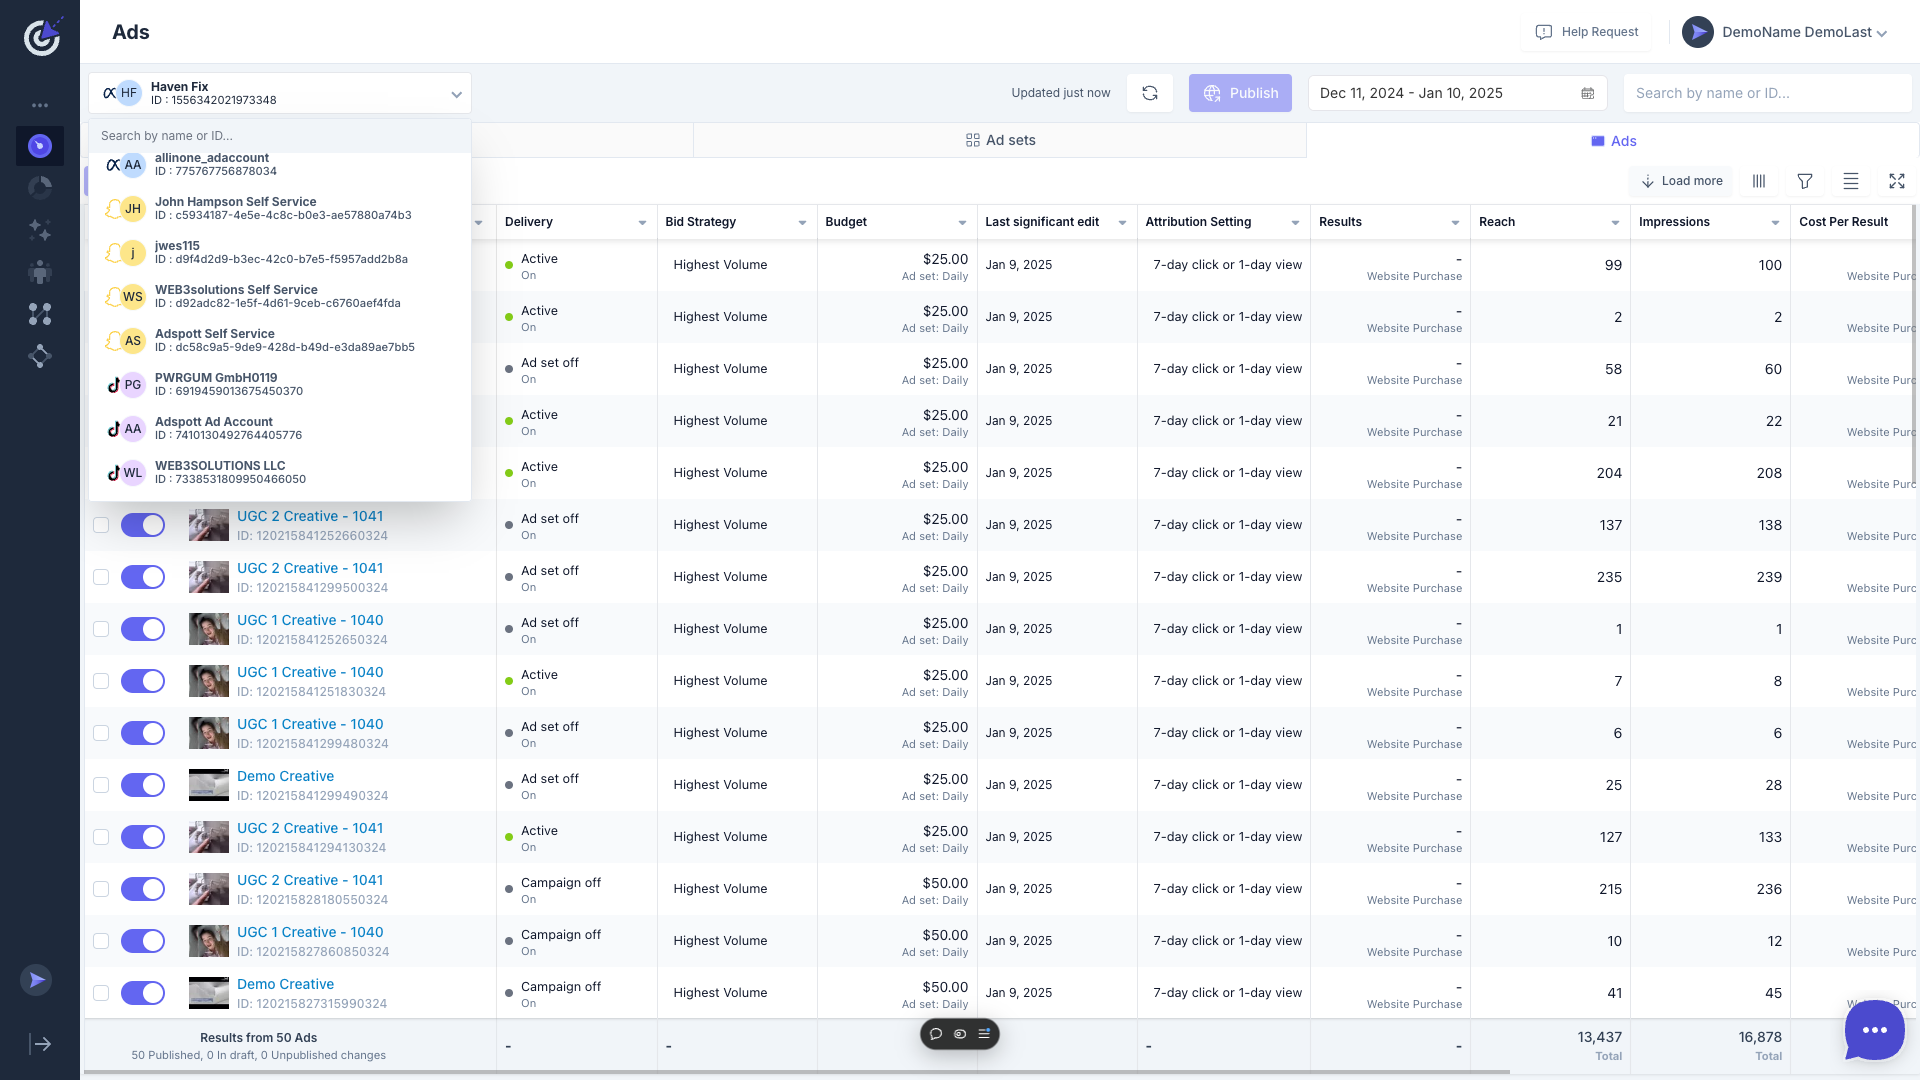
Task: Open Reach column menu
Action: [x=1615, y=222]
